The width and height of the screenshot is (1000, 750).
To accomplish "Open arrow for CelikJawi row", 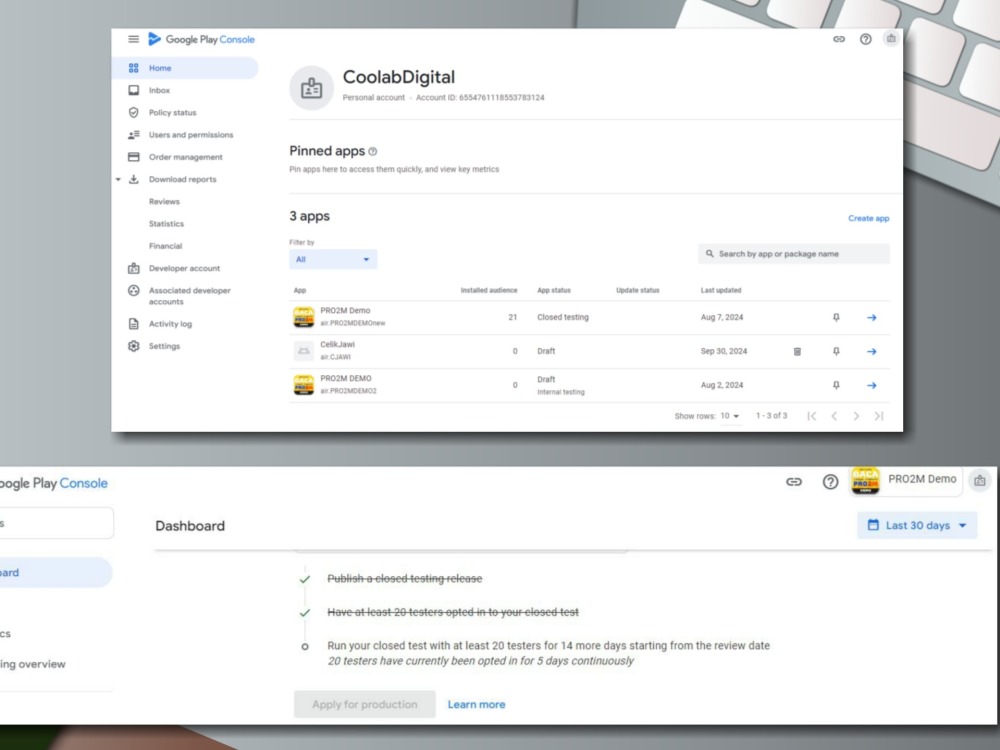I will coord(872,351).
